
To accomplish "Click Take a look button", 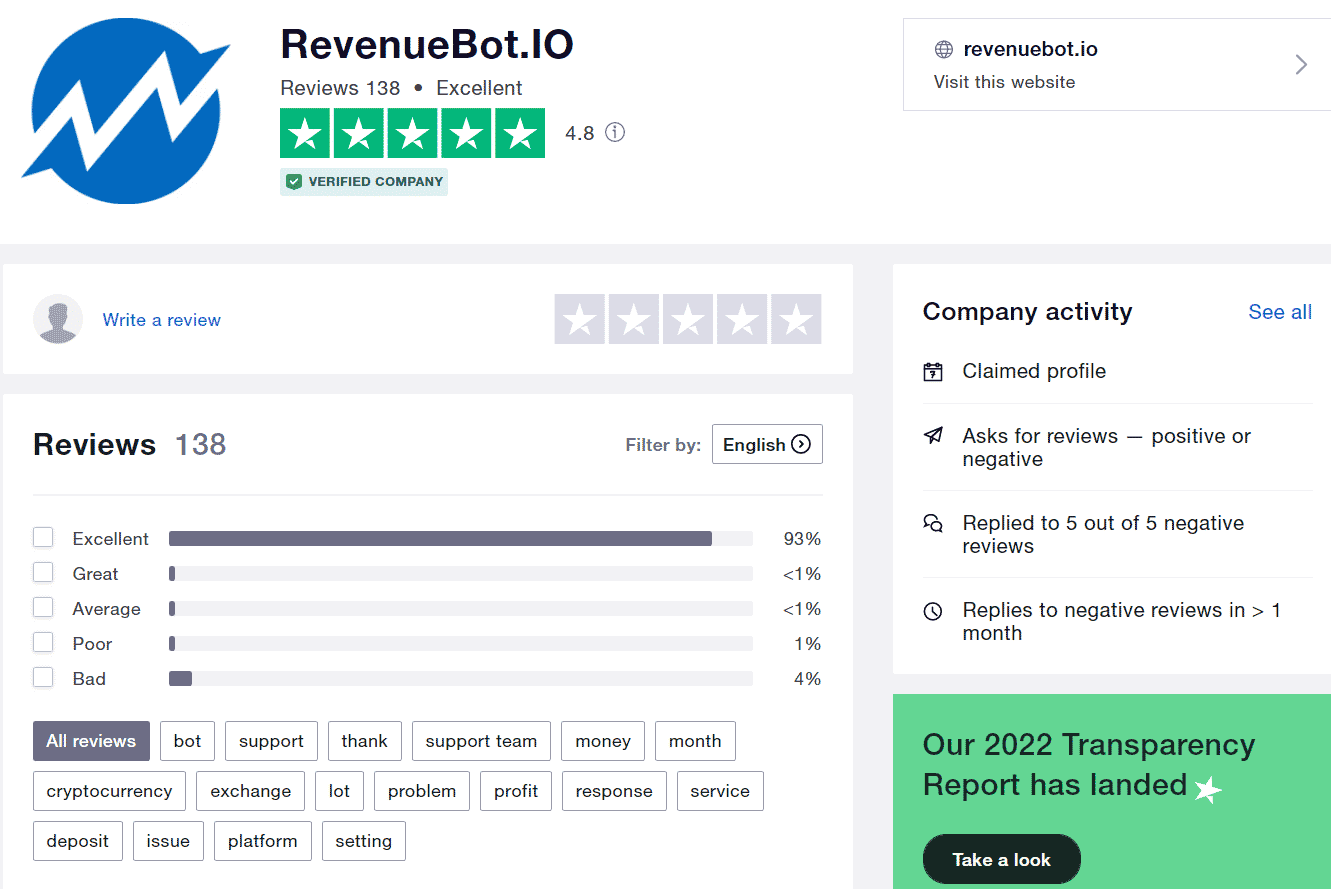I will [x=1001, y=859].
